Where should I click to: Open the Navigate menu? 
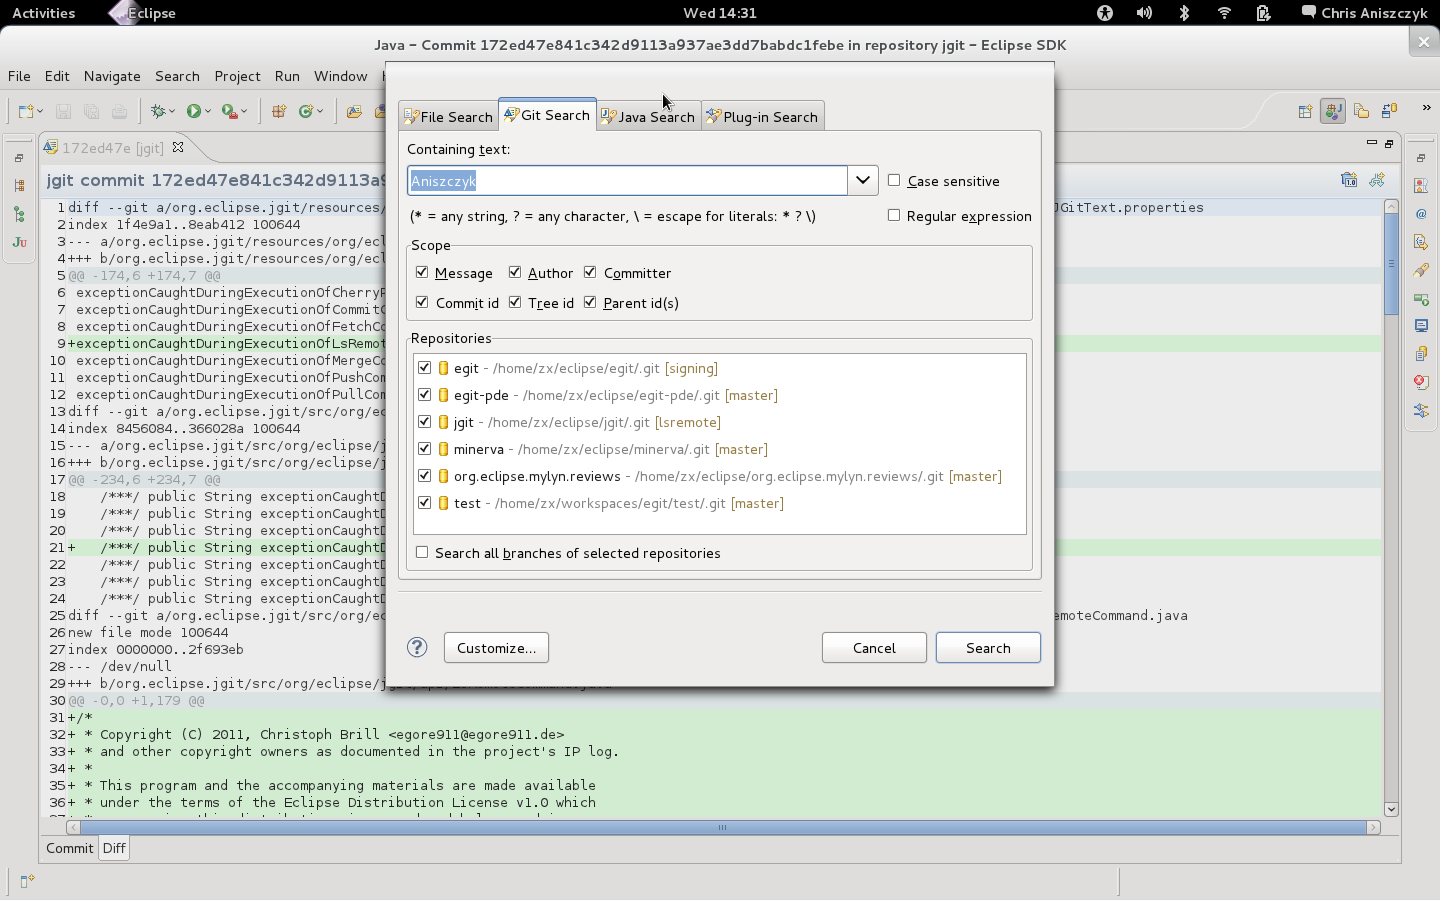[112, 76]
